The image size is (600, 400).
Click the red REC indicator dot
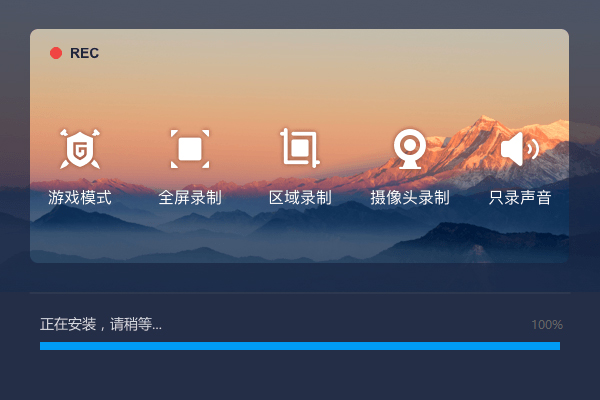pos(56,53)
